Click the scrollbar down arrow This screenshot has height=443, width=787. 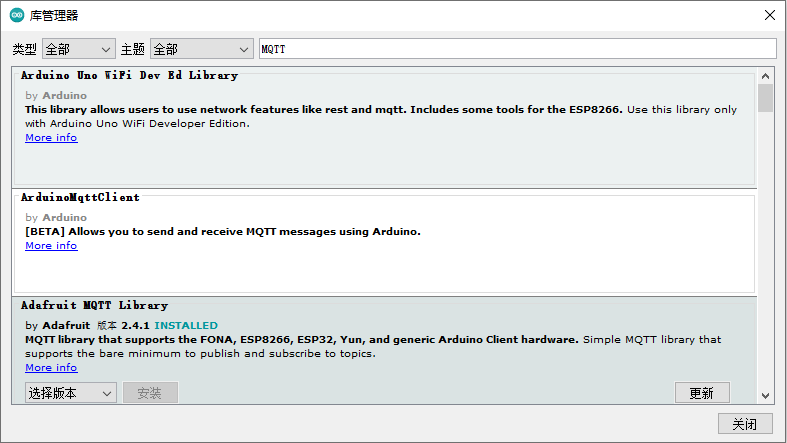click(x=765, y=396)
